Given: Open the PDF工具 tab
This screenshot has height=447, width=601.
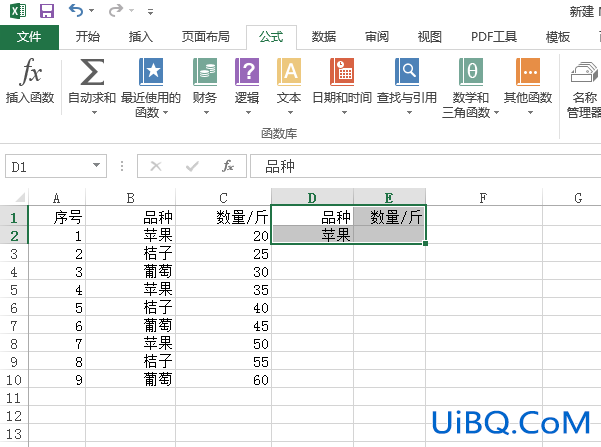Looking at the screenshot, I should 494,37.
